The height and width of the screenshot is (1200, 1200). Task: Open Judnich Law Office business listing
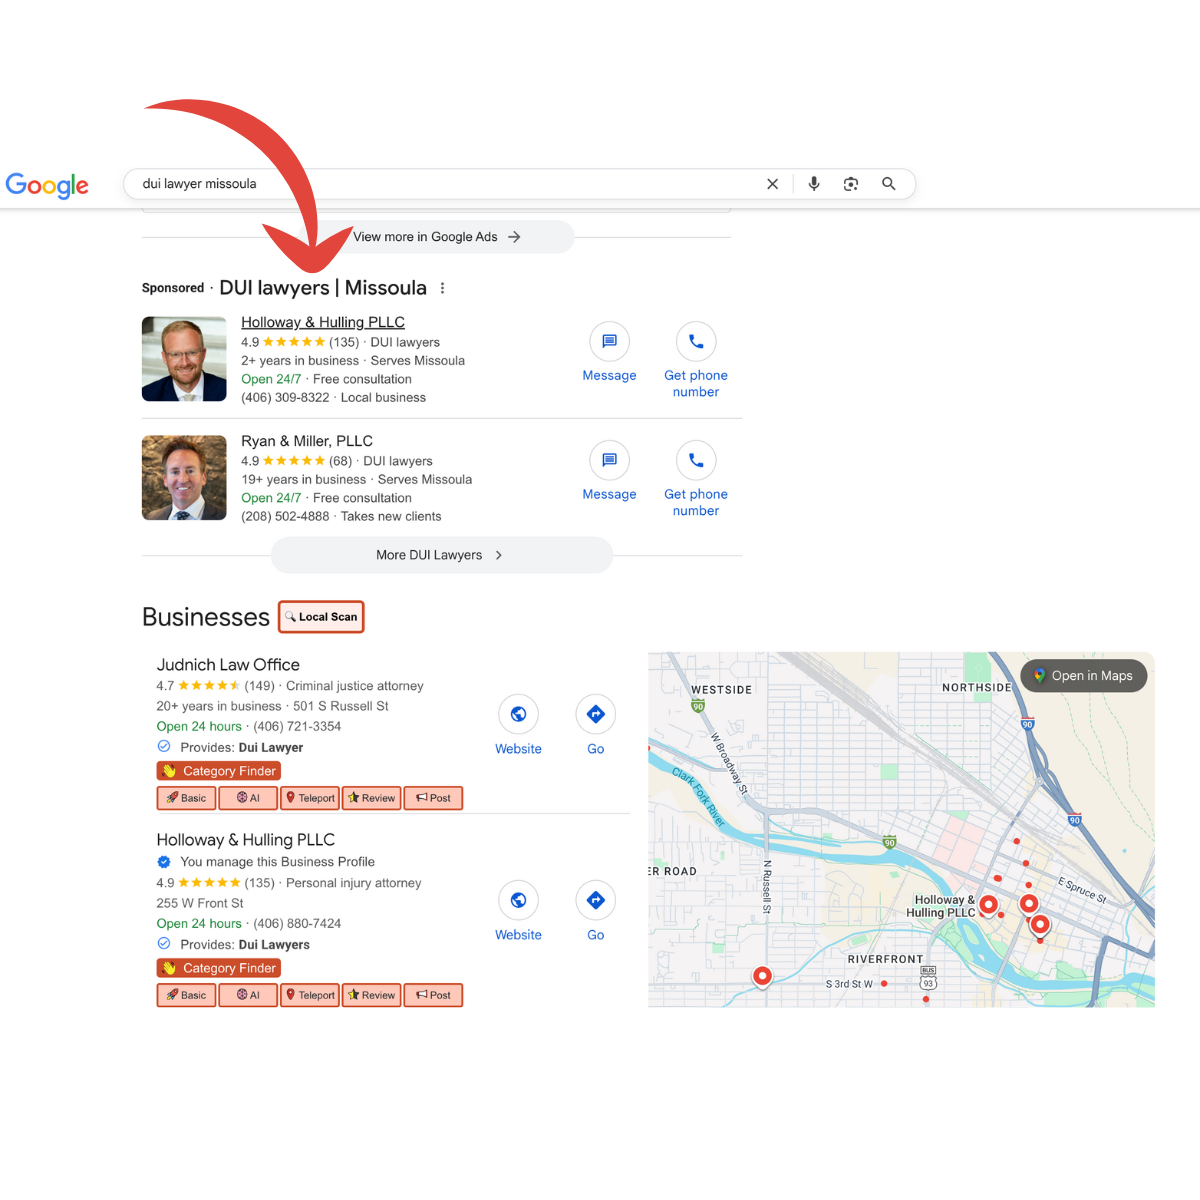[228, 665]
